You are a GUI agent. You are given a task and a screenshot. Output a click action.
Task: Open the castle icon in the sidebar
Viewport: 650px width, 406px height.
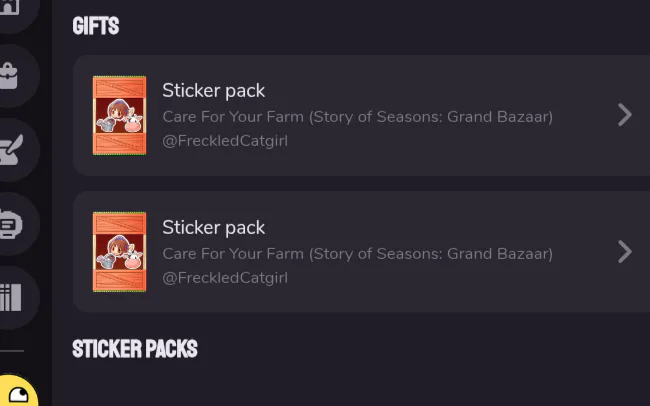click(10, 7)
